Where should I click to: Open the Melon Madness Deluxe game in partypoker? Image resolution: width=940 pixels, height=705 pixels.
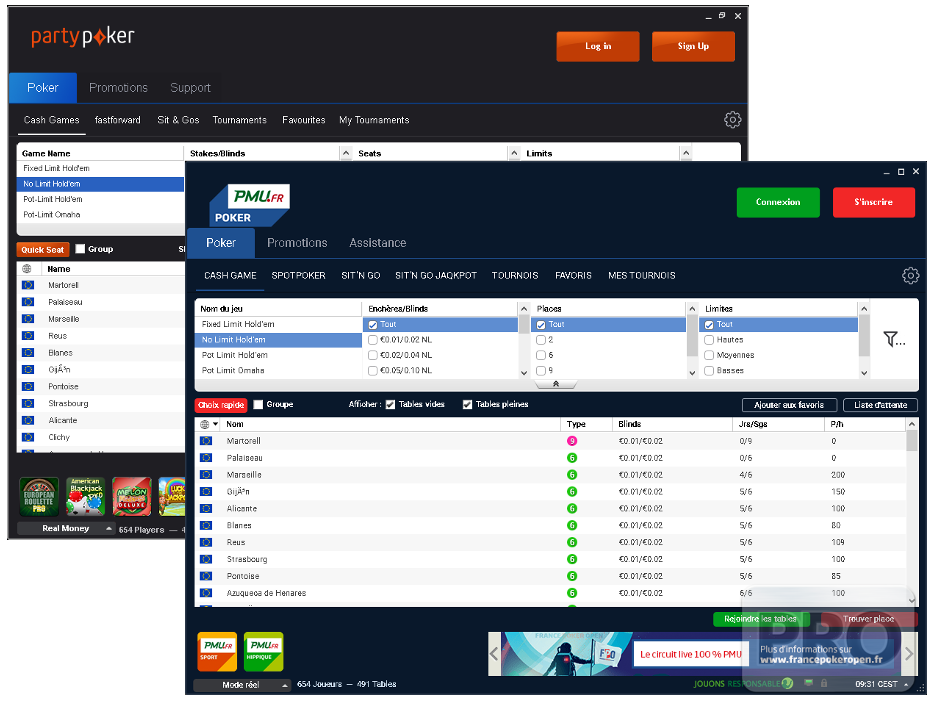coord(132,496)
